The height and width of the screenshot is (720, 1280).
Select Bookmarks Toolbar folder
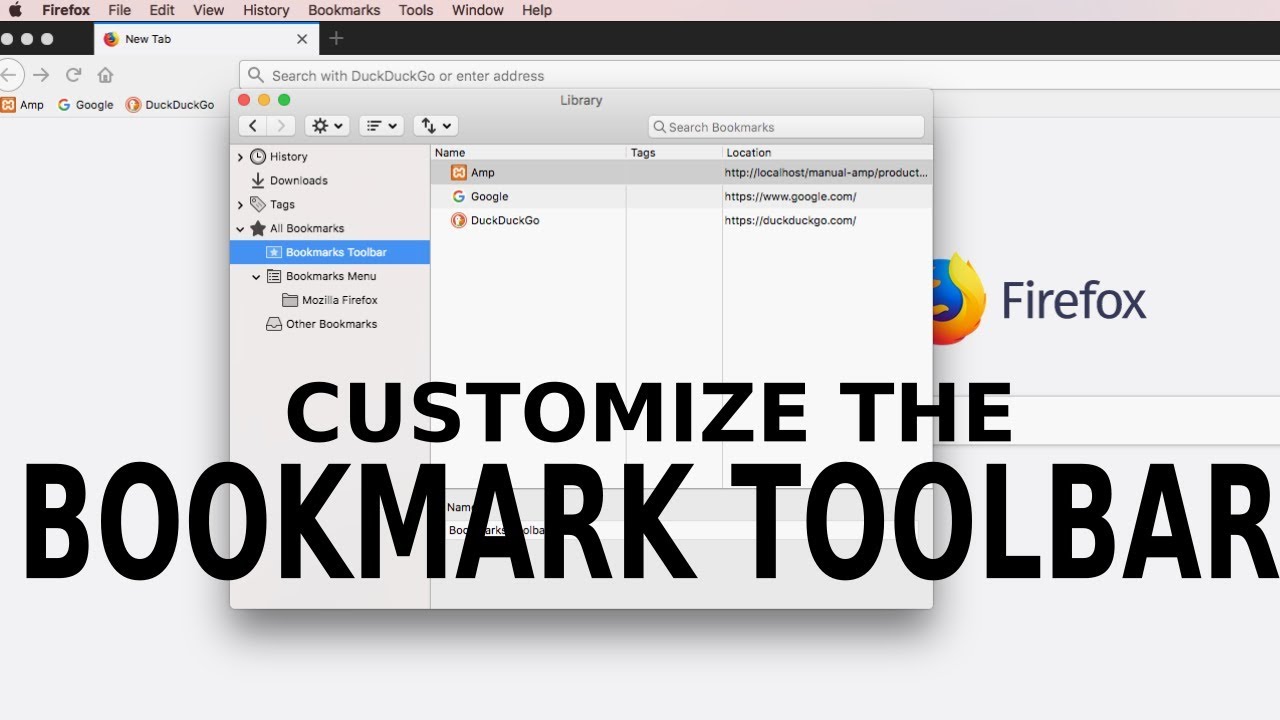(330, 252)
